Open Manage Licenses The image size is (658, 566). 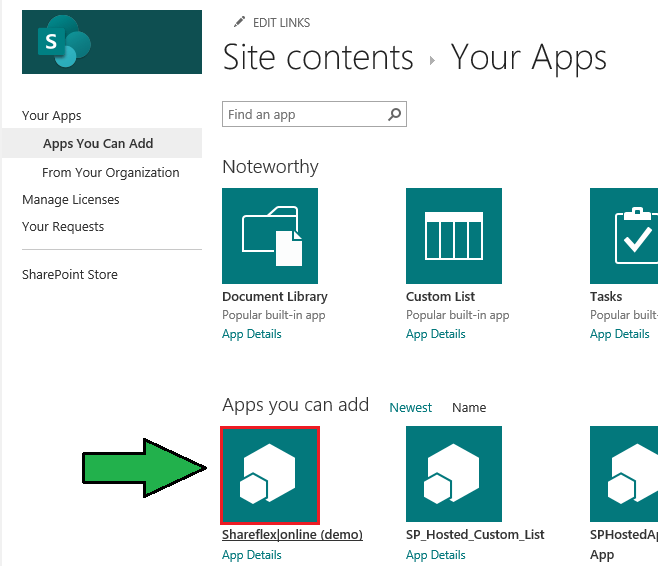coord(70,200)
